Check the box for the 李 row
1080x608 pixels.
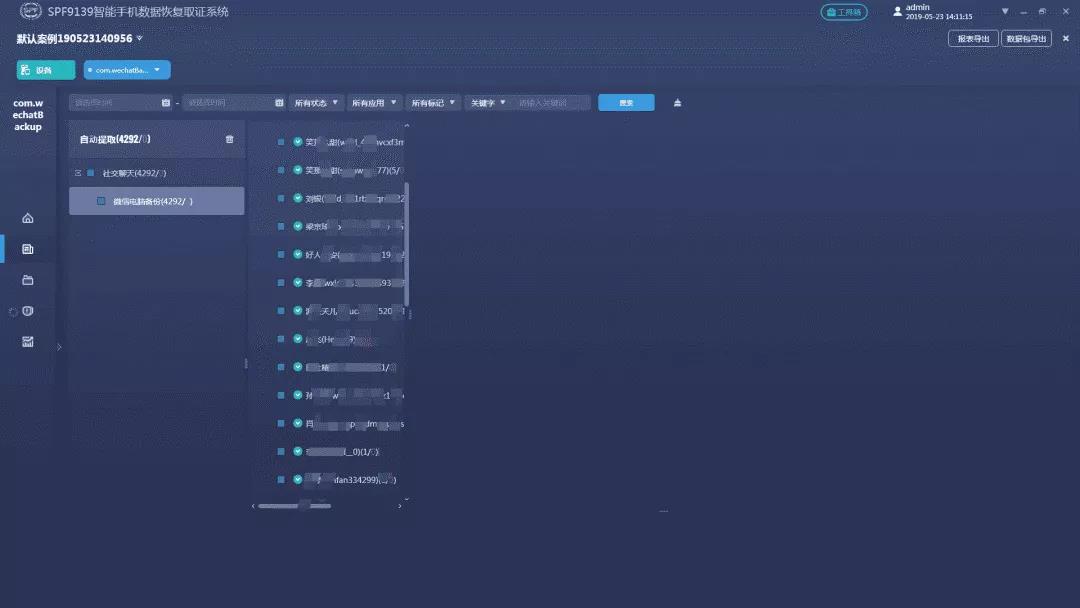281,282
